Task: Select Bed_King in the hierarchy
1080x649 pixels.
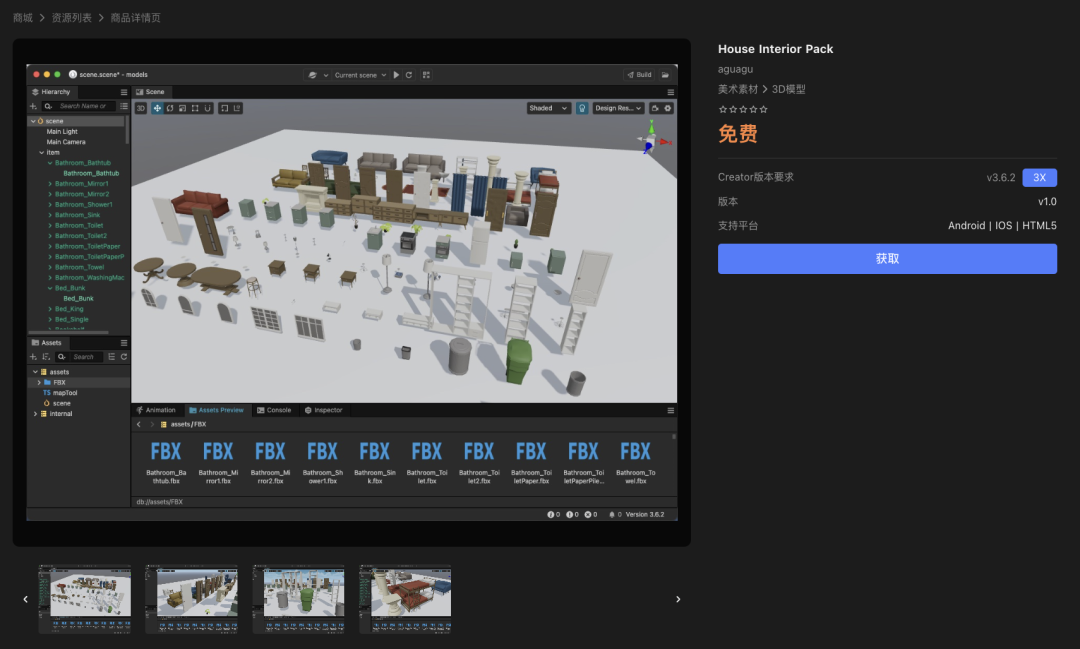Action: click(x=69, y=309)
